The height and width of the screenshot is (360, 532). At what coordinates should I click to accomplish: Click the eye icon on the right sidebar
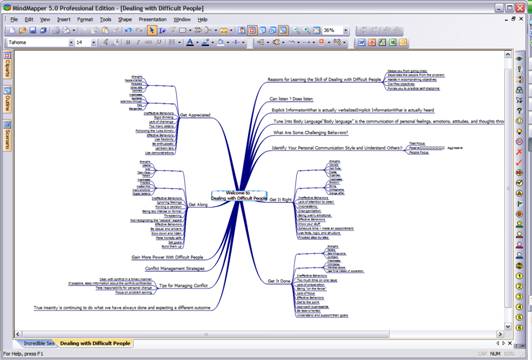[x=519, y=59]
